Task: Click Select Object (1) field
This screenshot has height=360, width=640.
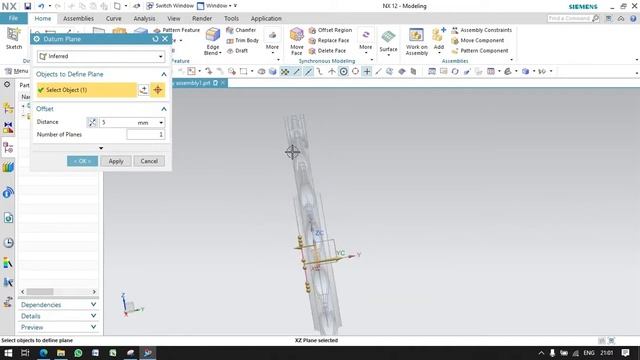Action: pyautogui.click(x=87, y=90)
